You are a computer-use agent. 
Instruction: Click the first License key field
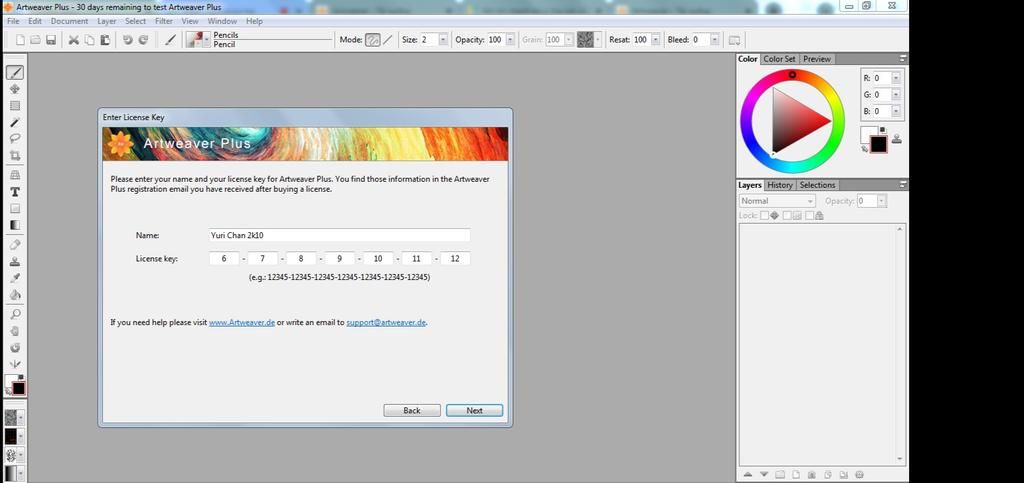pyautogui.click(x=224, y=258)
